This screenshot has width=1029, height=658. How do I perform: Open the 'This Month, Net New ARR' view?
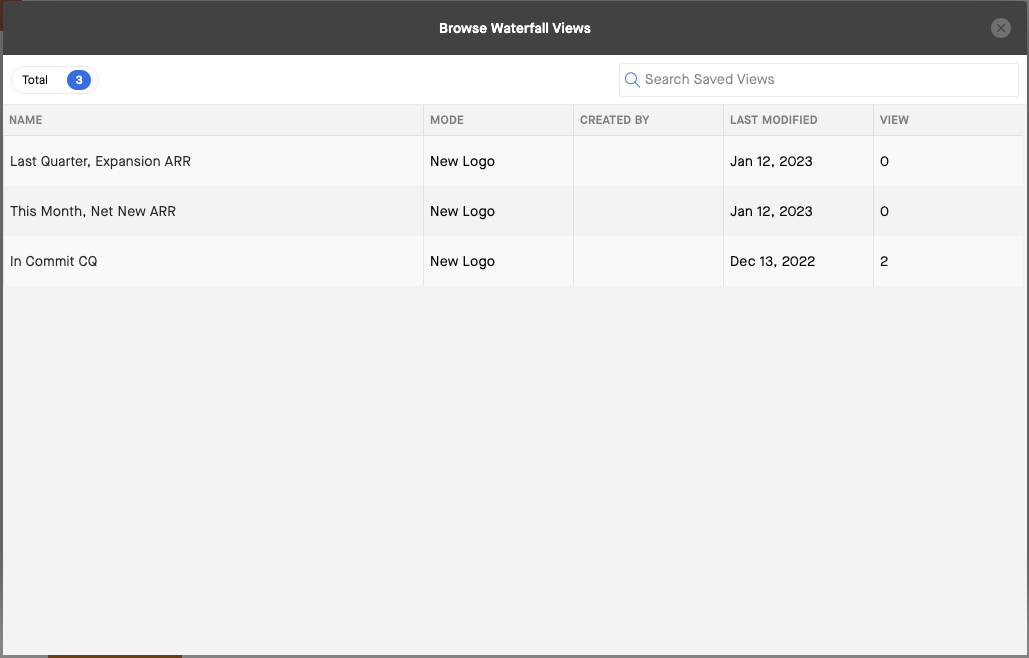93,211
